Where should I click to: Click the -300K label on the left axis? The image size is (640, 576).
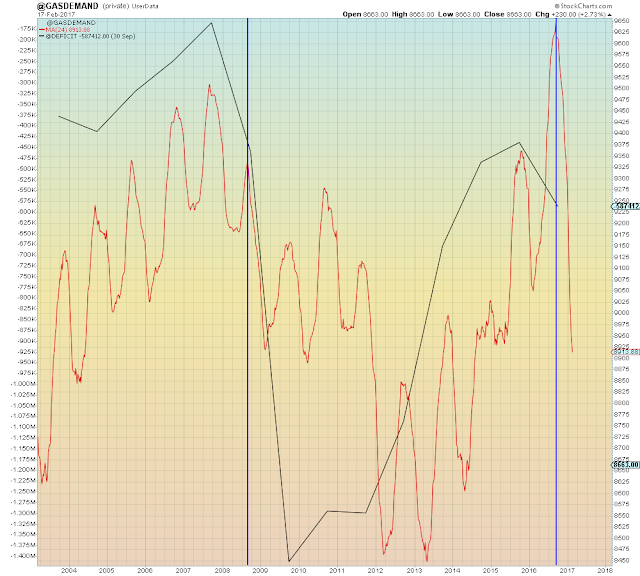pos(27,82)
